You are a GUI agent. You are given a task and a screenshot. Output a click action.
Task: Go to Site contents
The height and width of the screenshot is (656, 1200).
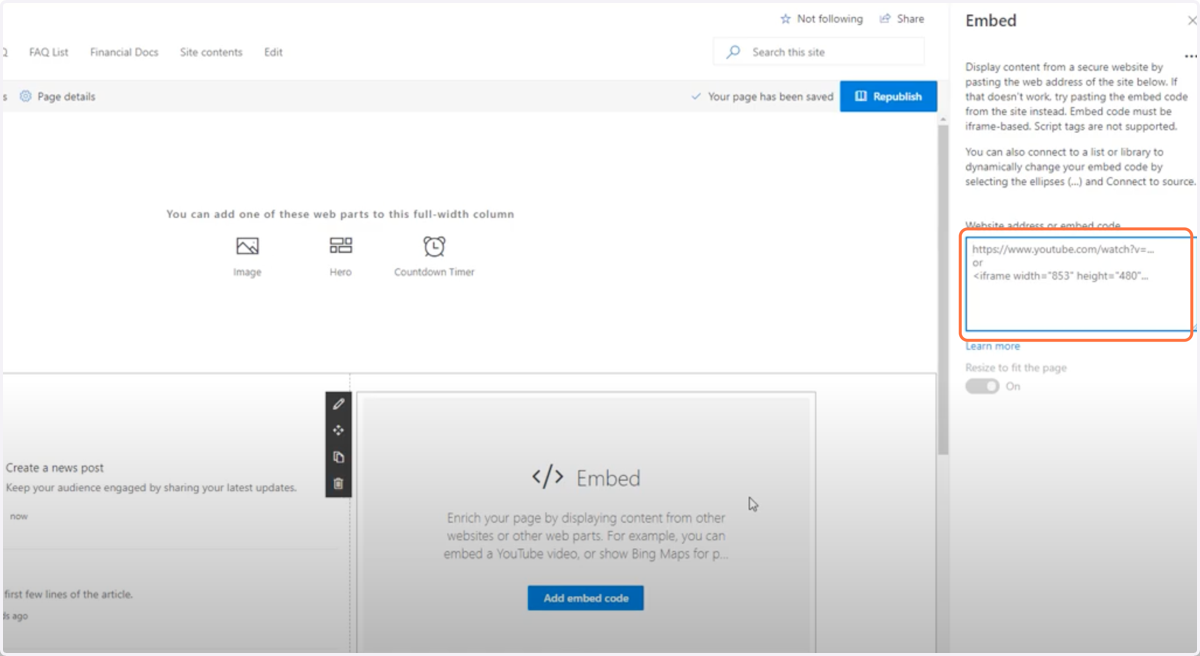[211, 52]
